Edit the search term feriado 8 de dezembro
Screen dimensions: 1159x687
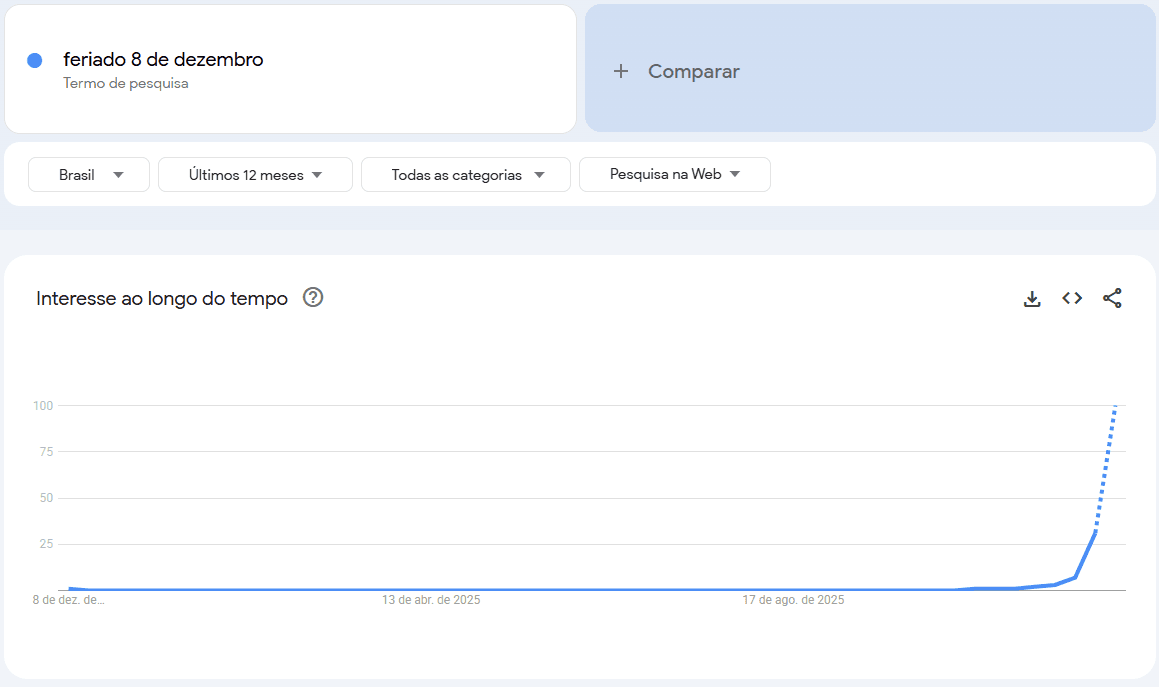click(163, 60)
